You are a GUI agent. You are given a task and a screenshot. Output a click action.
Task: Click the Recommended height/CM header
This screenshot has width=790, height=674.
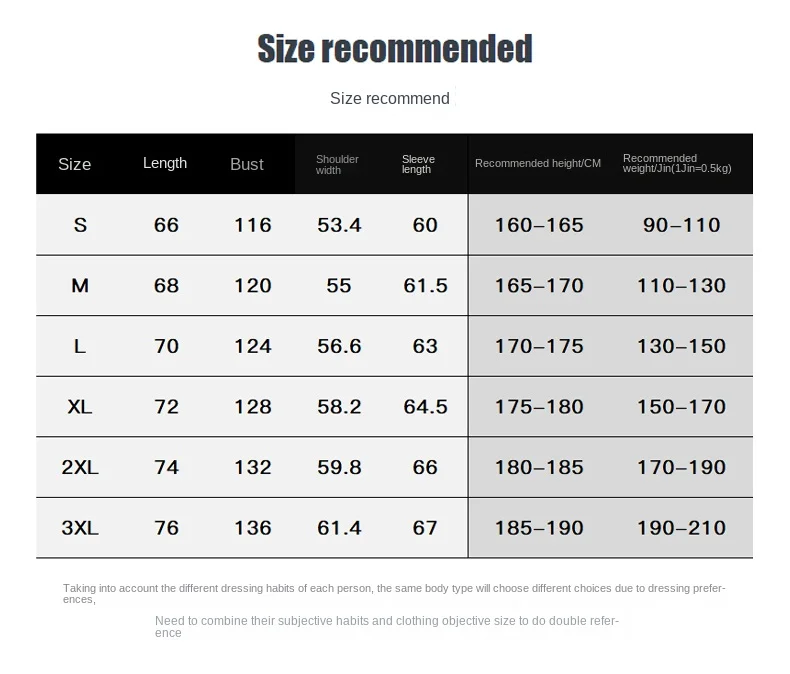[x=538, y=163]
